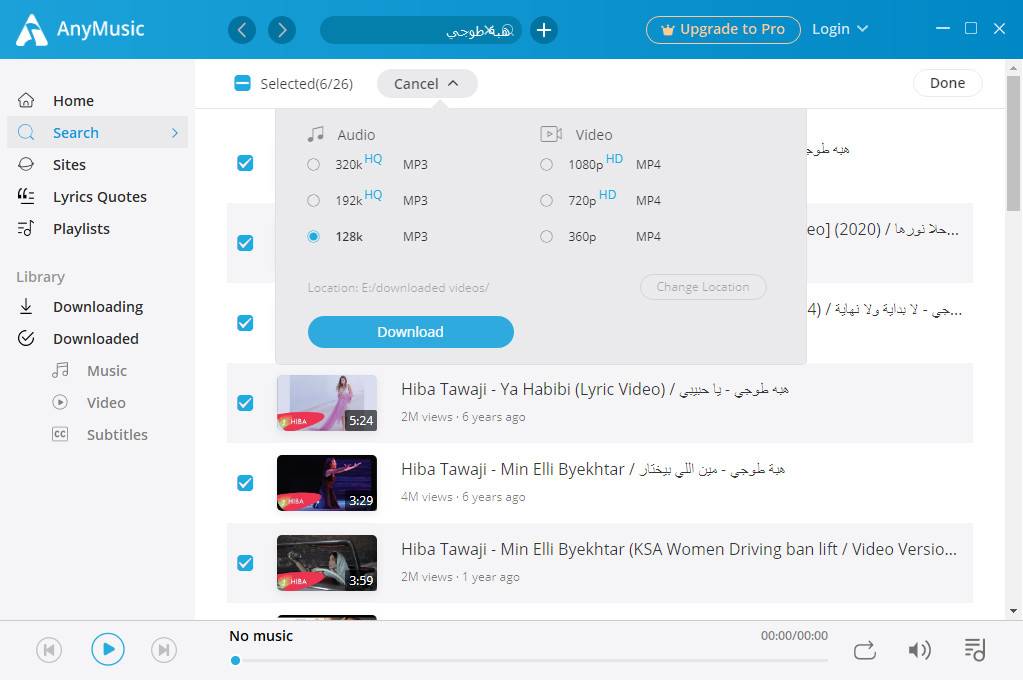Click the Ya Habibi (Lyric Video) title
This screenshot has width=1023, height=680.
point(595,390)
